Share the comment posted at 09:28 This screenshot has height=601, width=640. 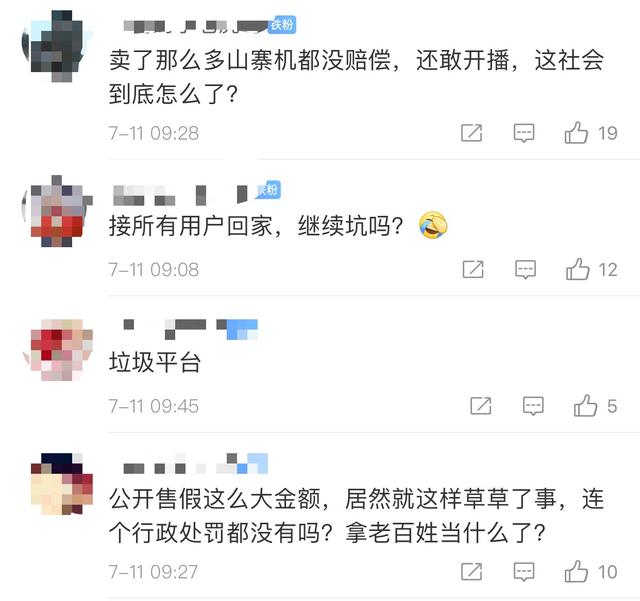pos(471,133)
